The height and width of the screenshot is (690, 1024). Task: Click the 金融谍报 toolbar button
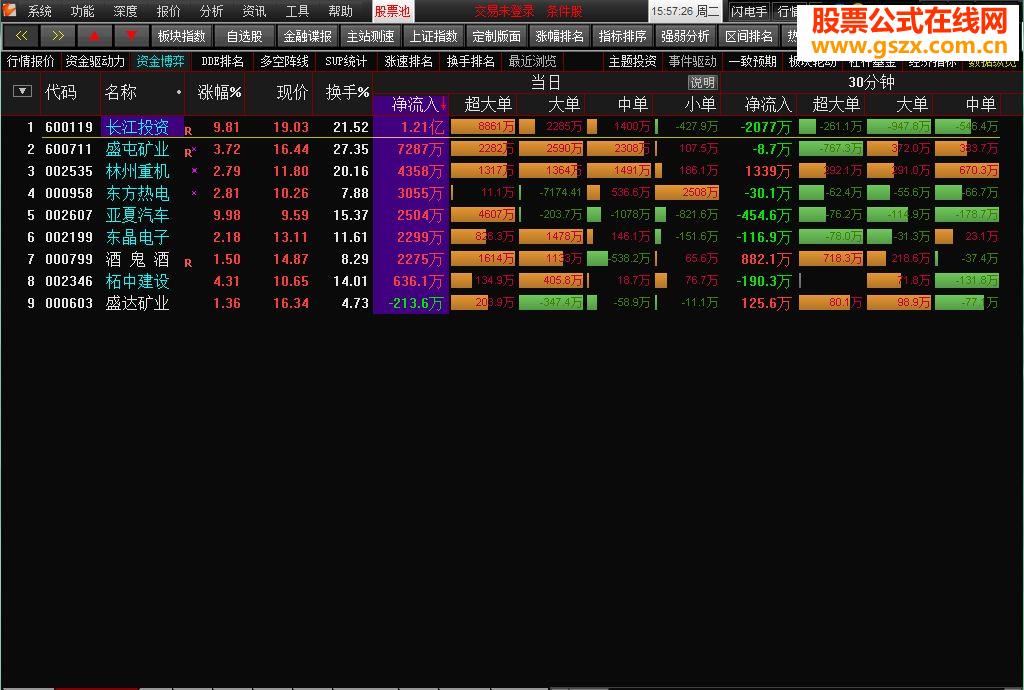[308, 36]
